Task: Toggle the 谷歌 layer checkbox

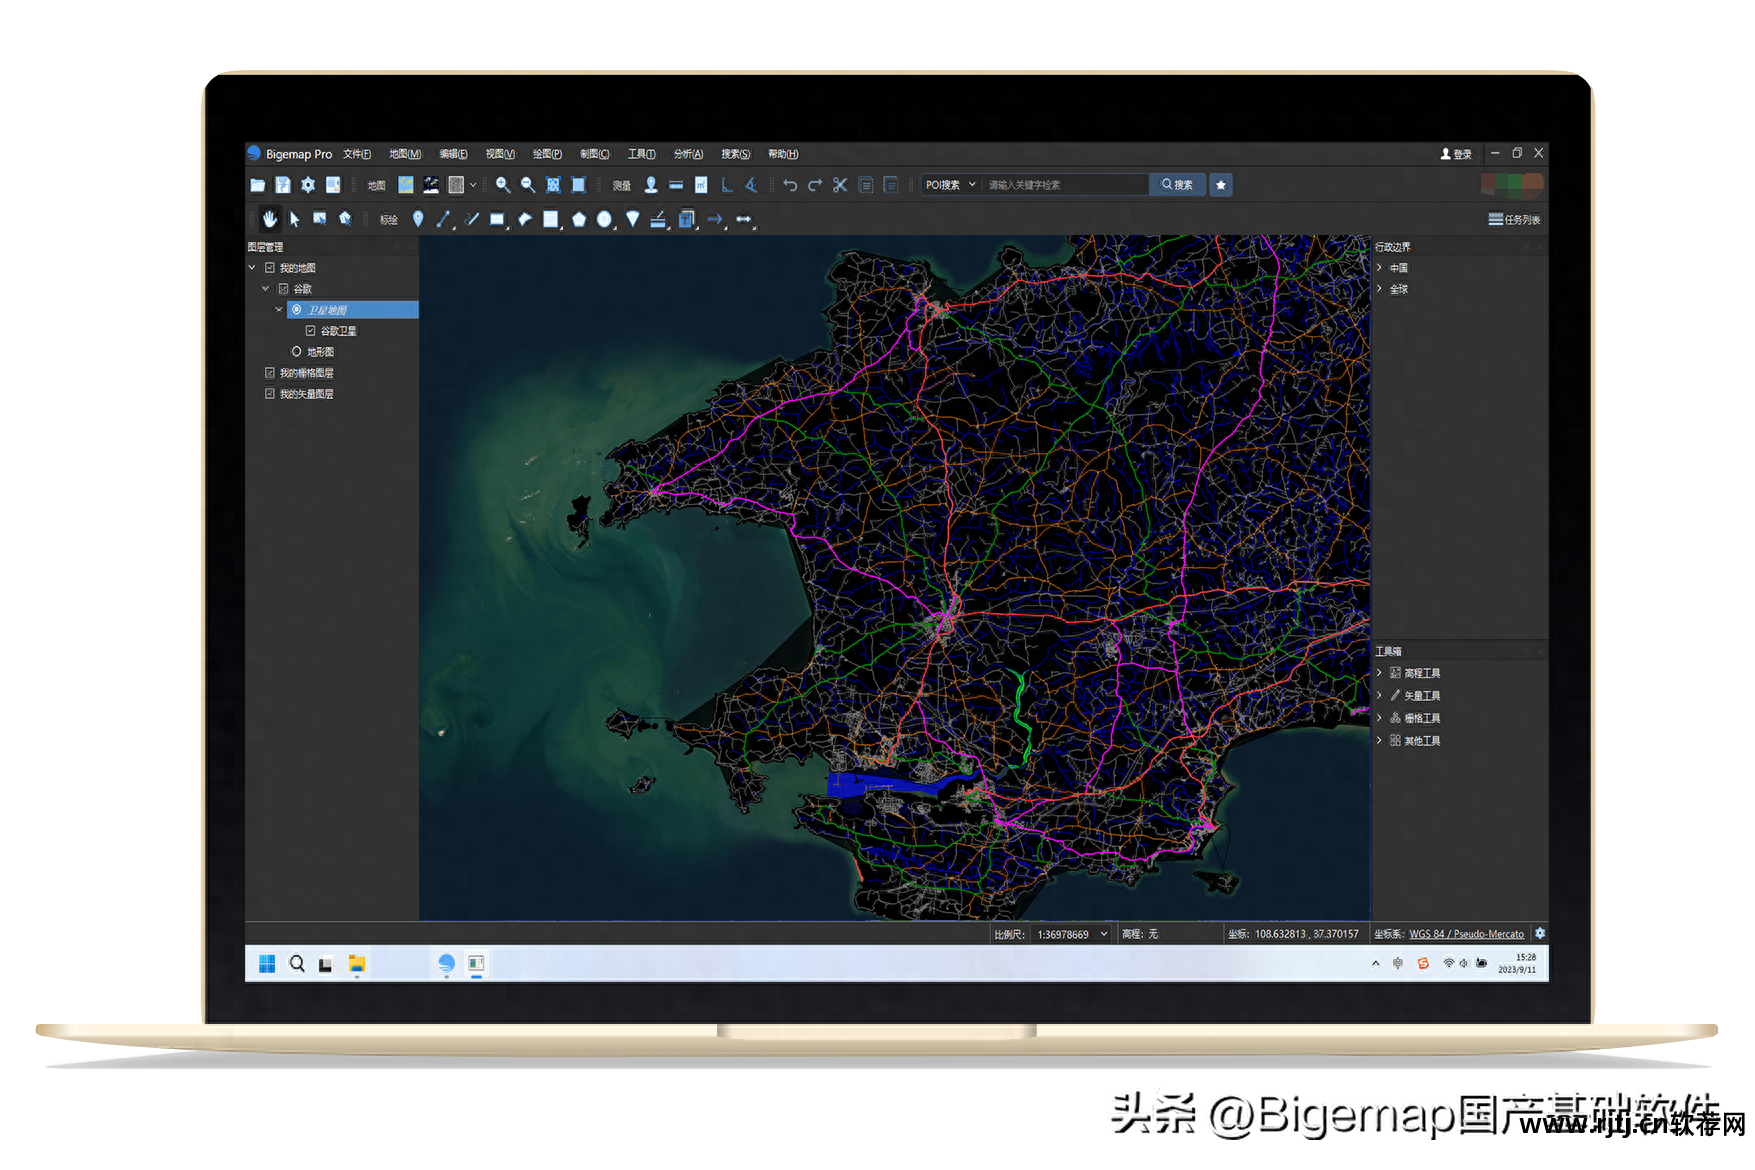Action: [x=284, y=289]
